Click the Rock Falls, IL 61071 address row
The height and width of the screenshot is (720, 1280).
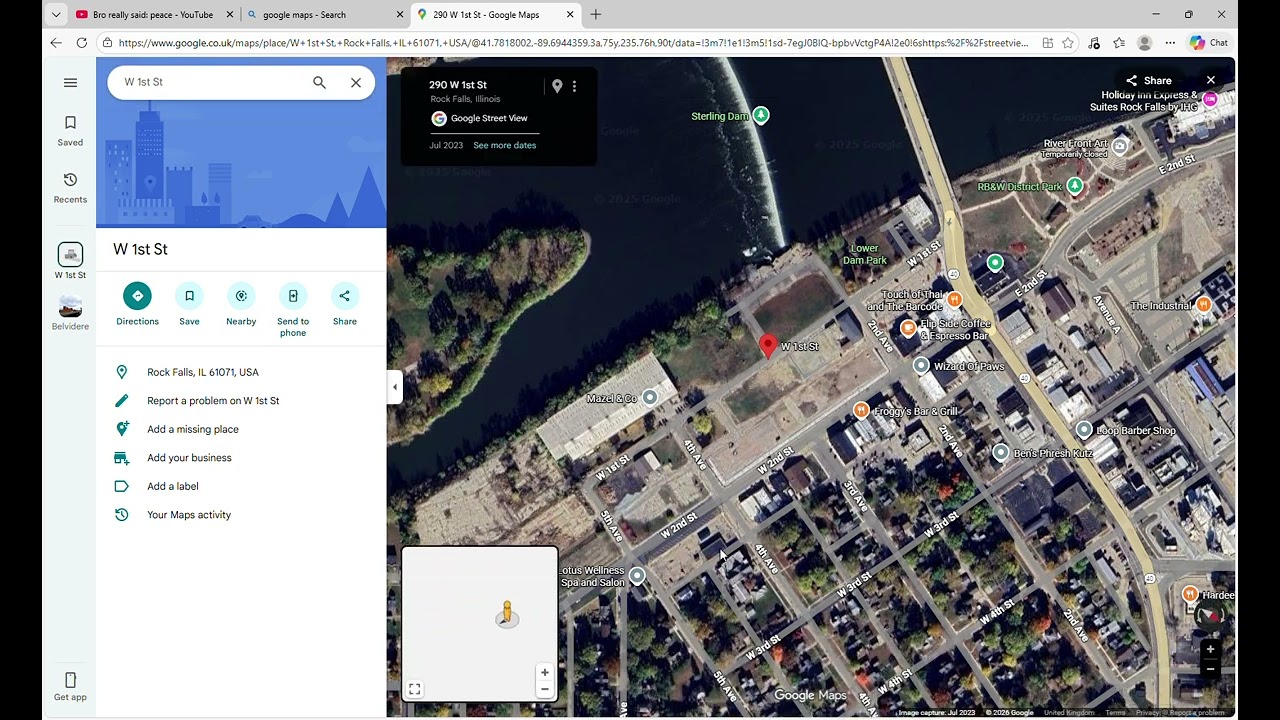point(241,372)
